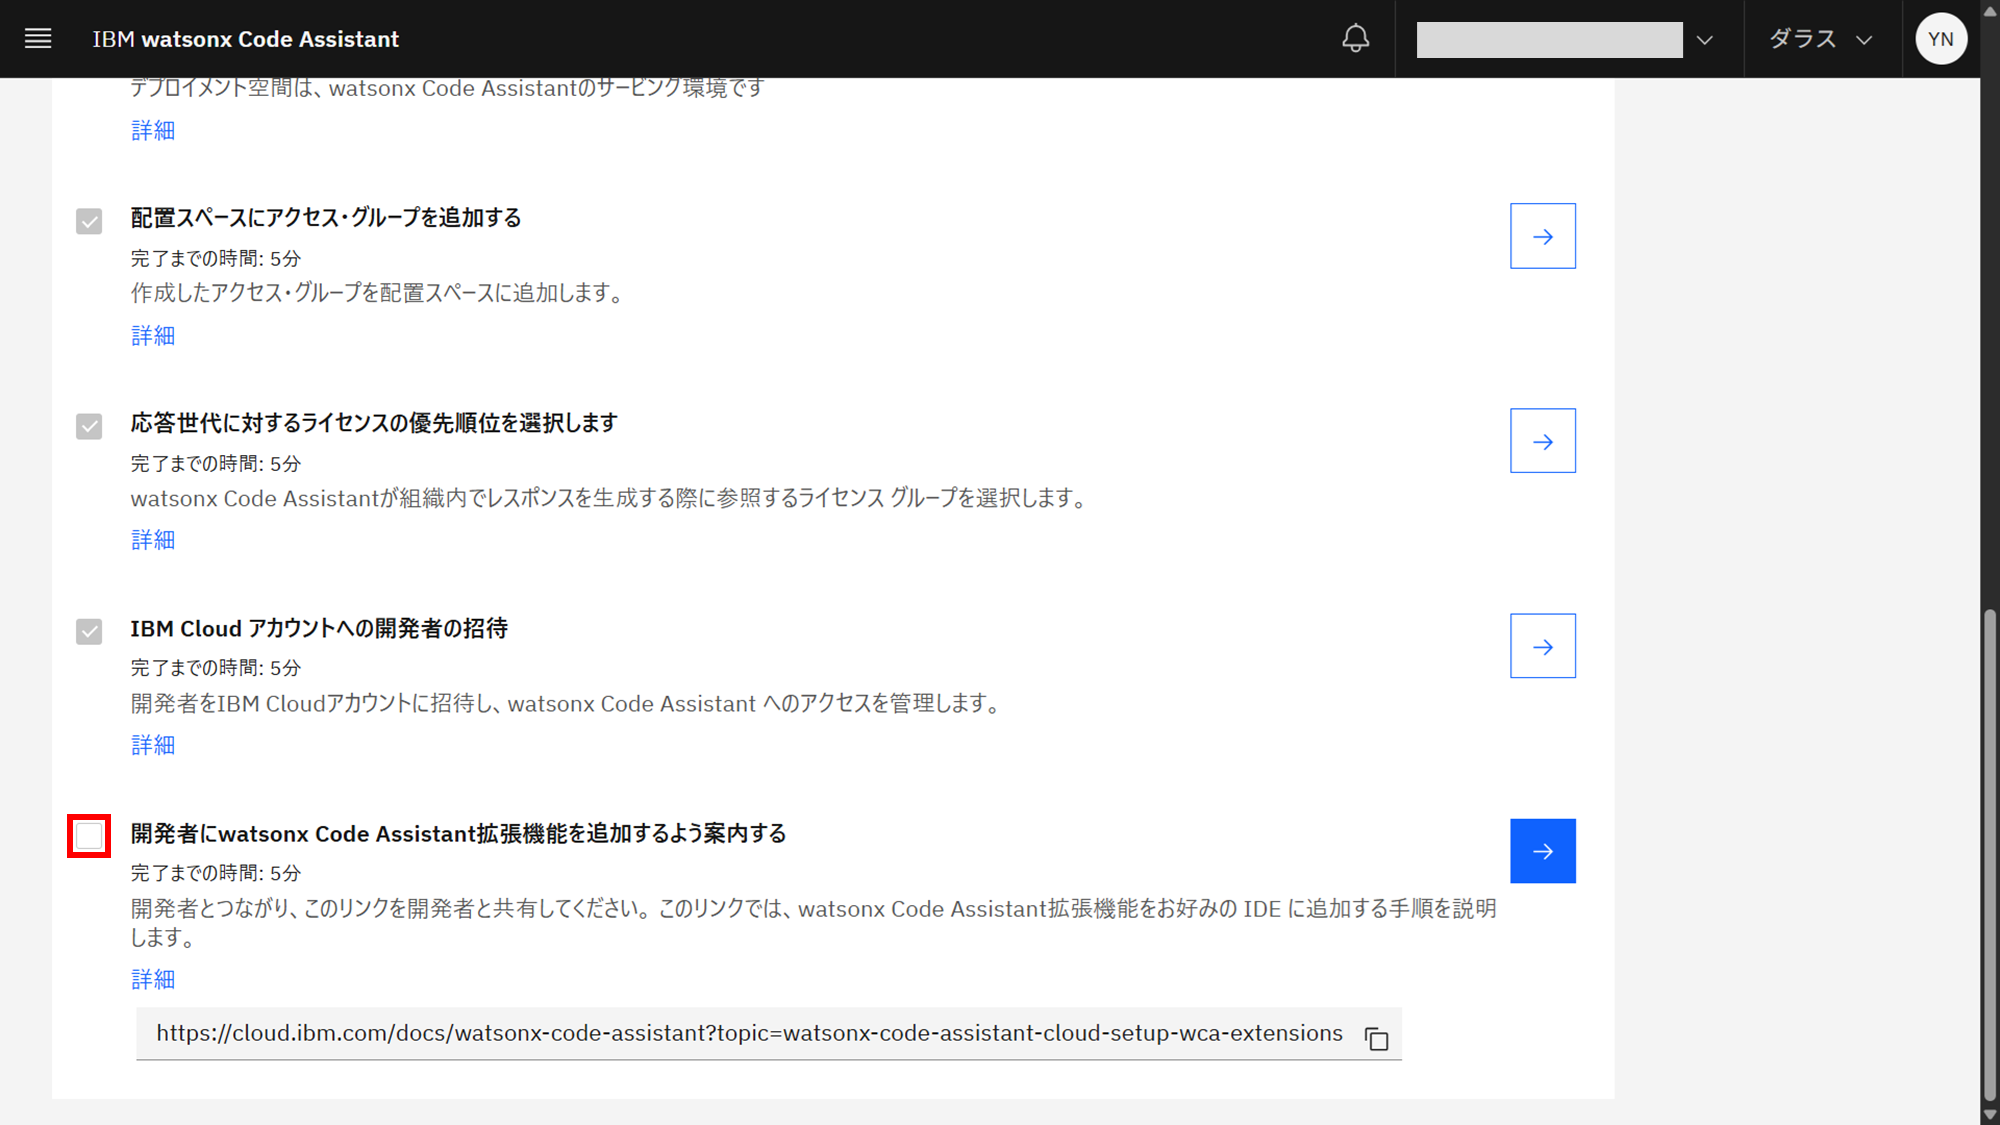
Task: Check the 拡張機能を追加するよう案内する checkbox
Action: [x=89, y=836]
